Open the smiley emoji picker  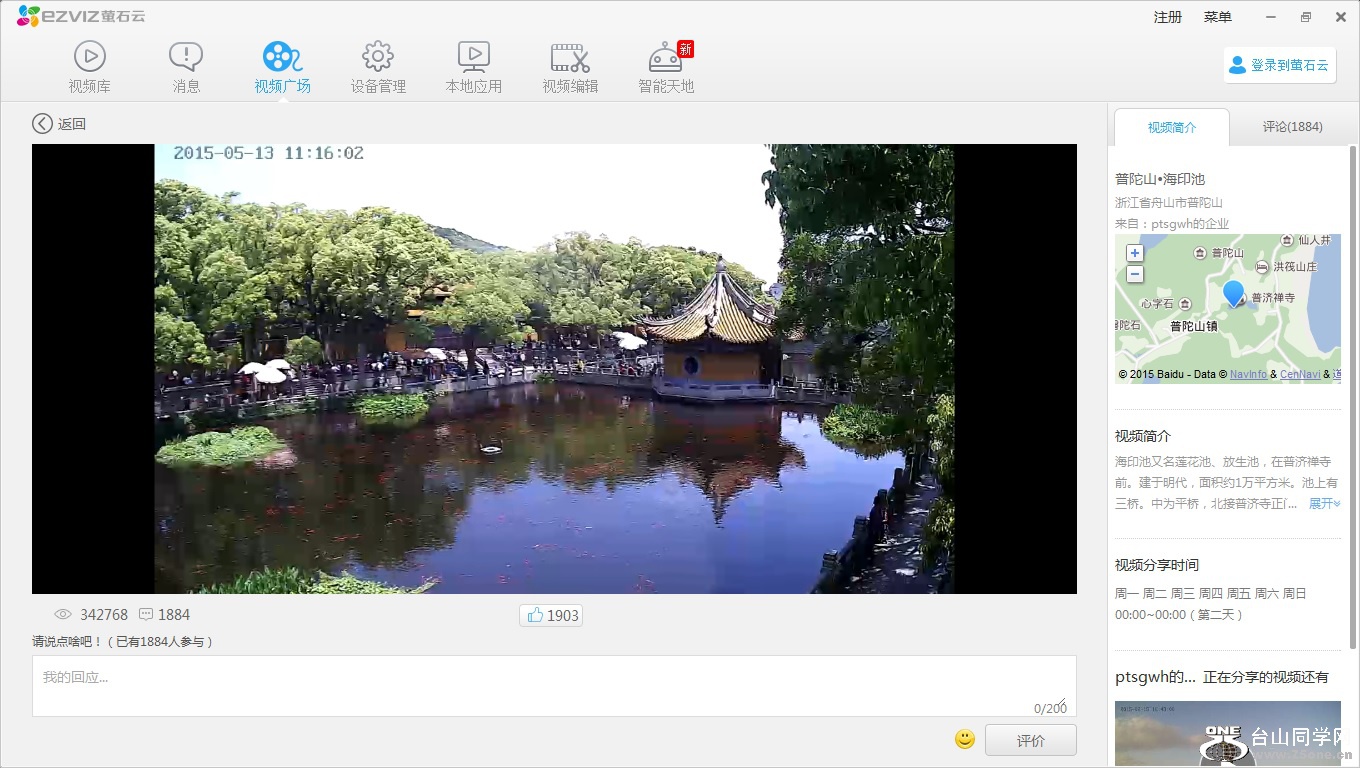tap(965, 739)
